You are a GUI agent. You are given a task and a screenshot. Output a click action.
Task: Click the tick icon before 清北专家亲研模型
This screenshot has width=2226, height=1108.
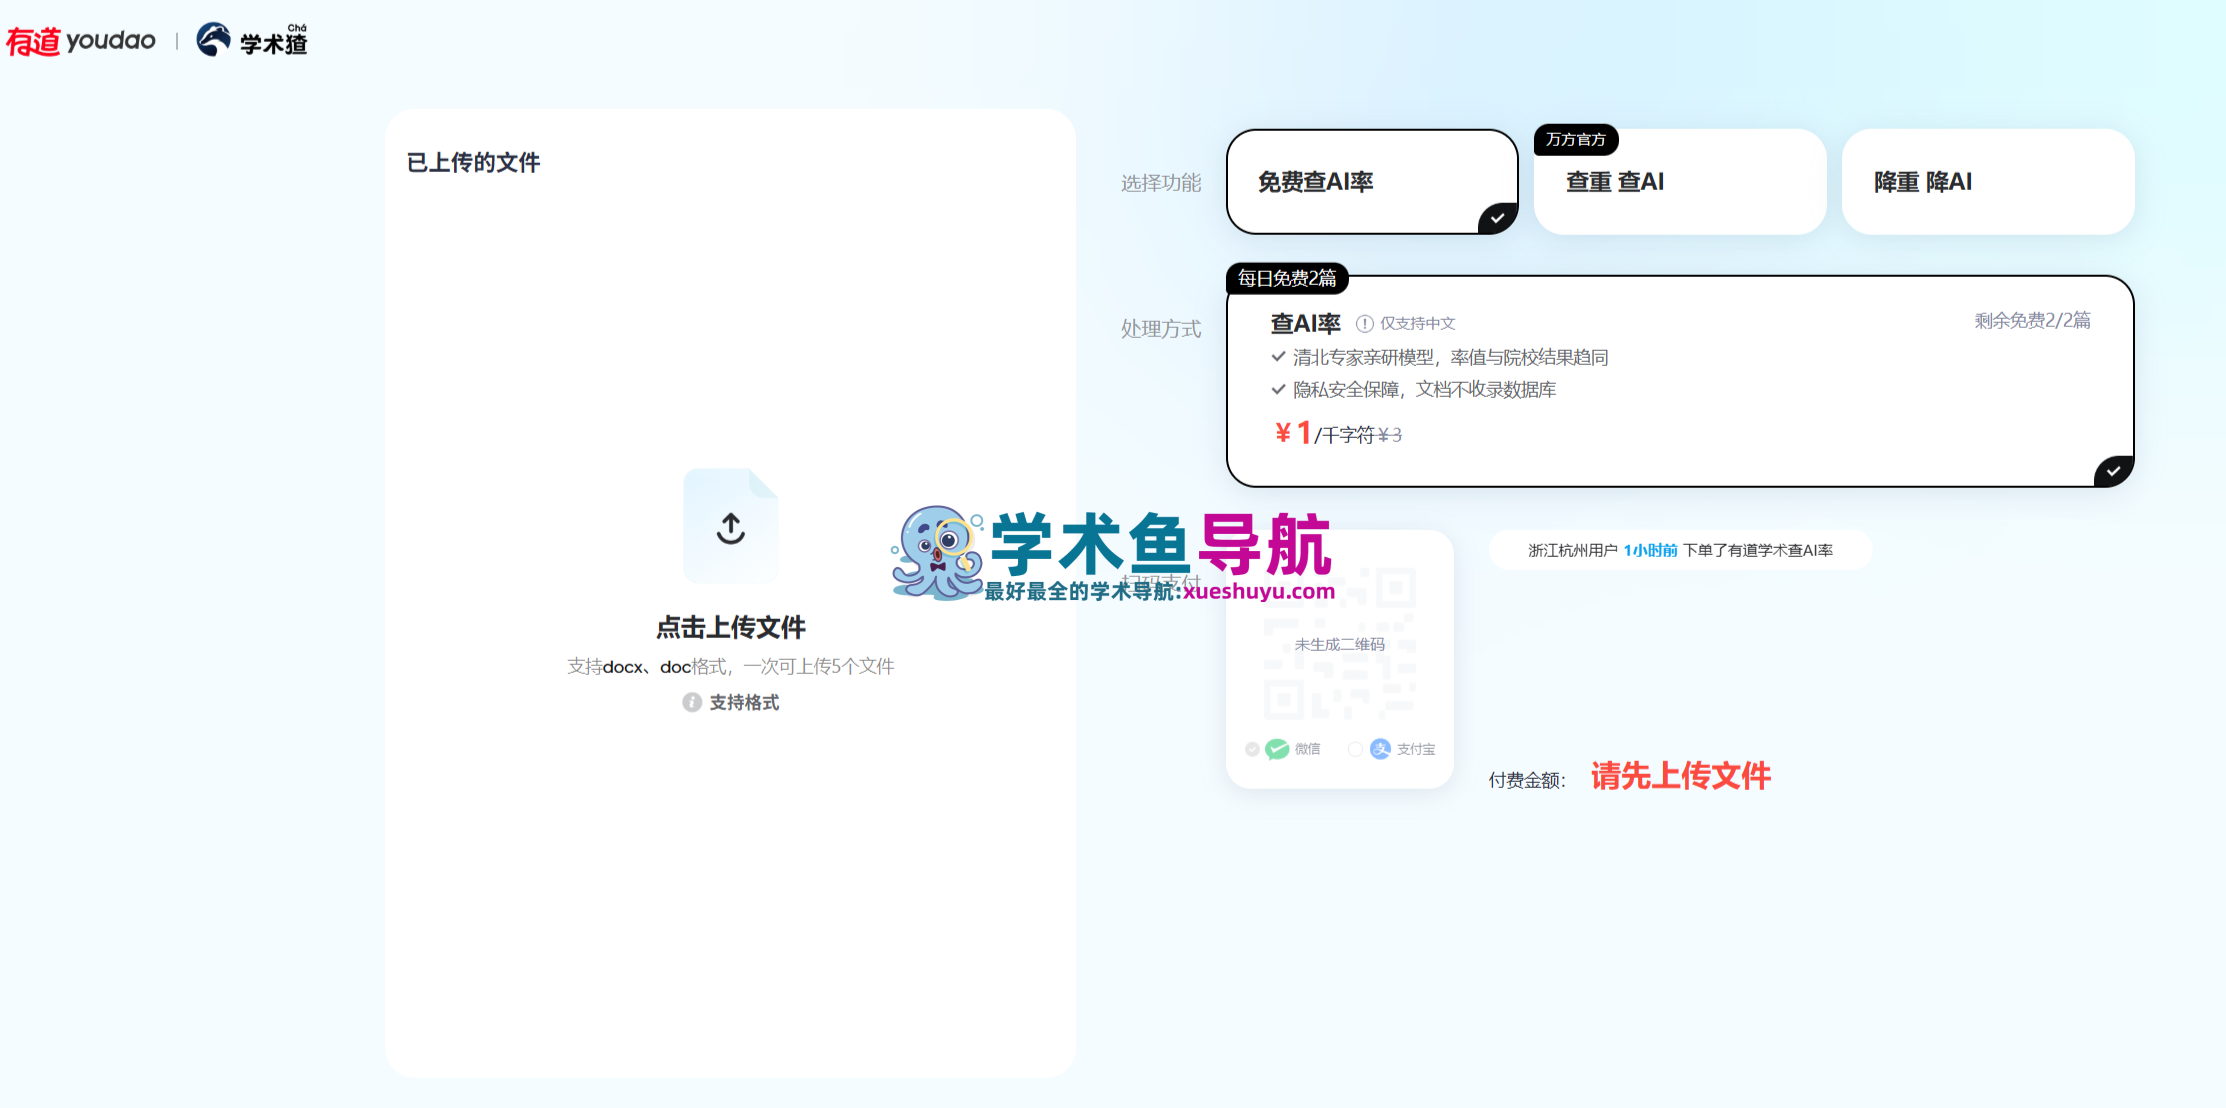coord(1278,356)
